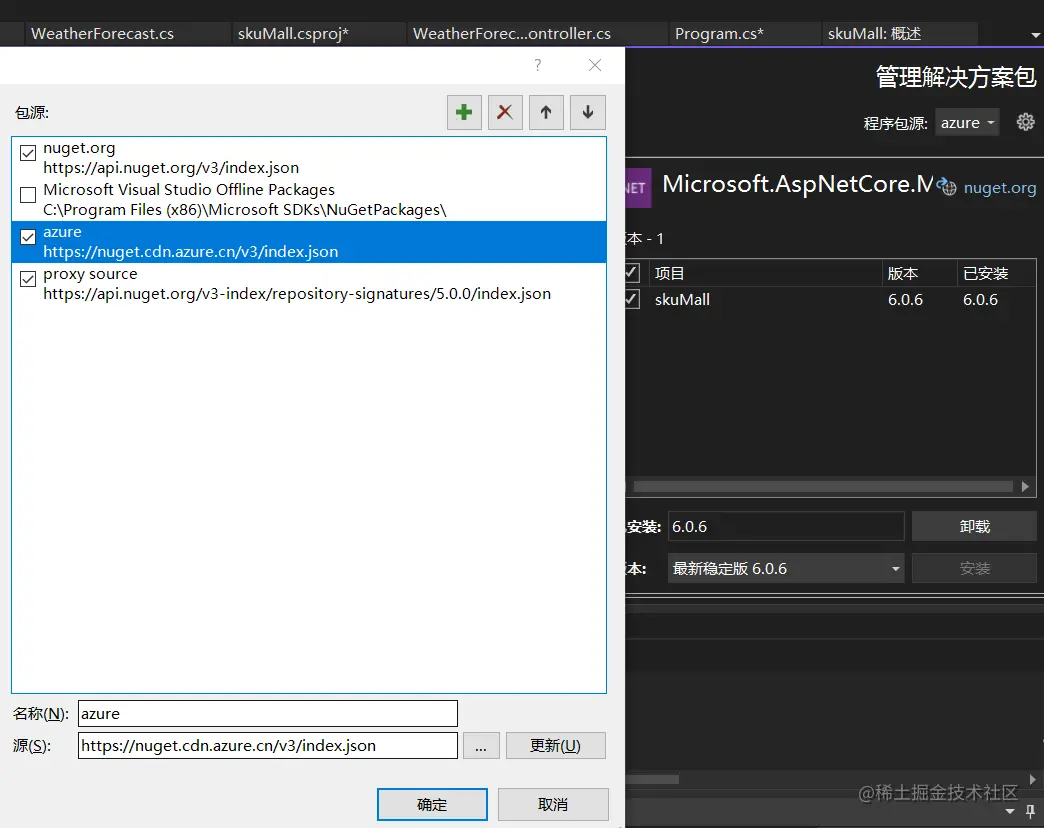
Task: Click bottom horizontal scrollbar thumb
Action: [x=652, y=779]
